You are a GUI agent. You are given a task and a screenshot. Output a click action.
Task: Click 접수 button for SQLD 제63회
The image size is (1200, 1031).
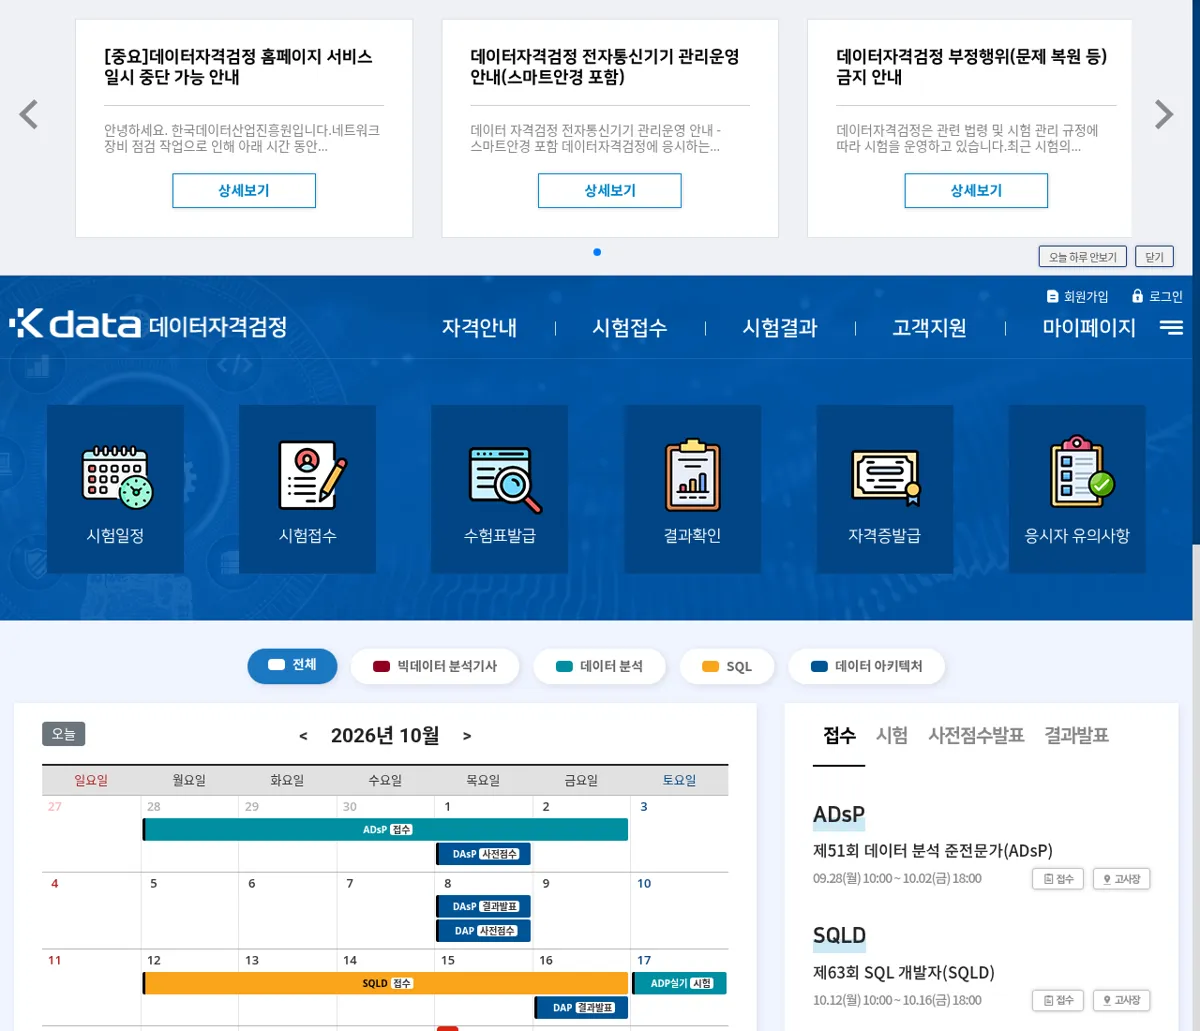pyautogui.click(x=1058, y=1000)
